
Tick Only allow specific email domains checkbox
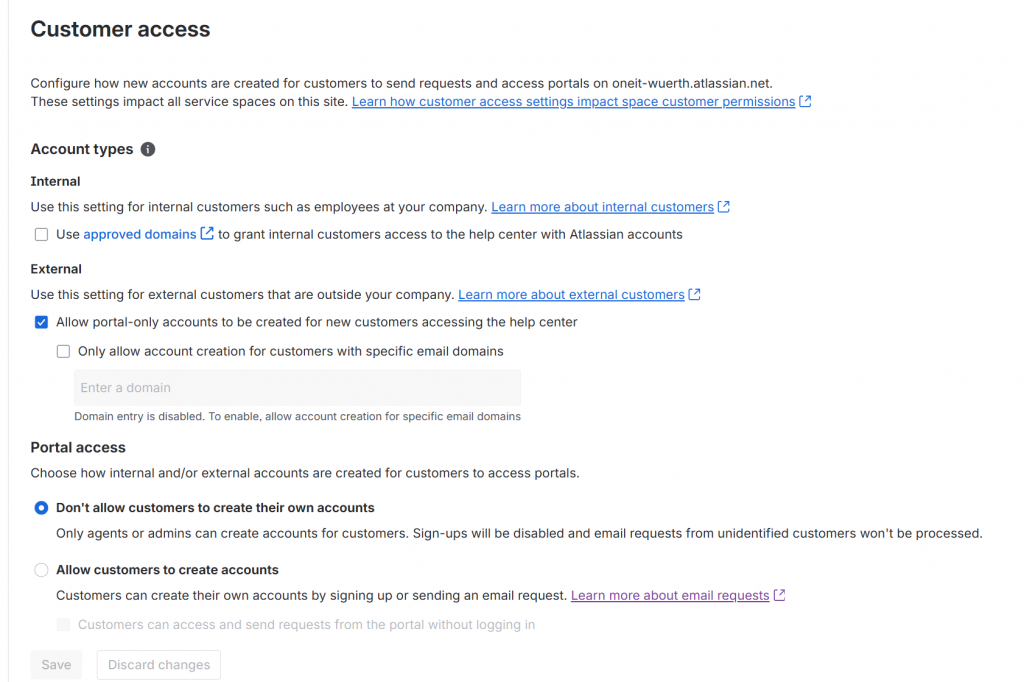pyautogui.click(x=63, y=351)
